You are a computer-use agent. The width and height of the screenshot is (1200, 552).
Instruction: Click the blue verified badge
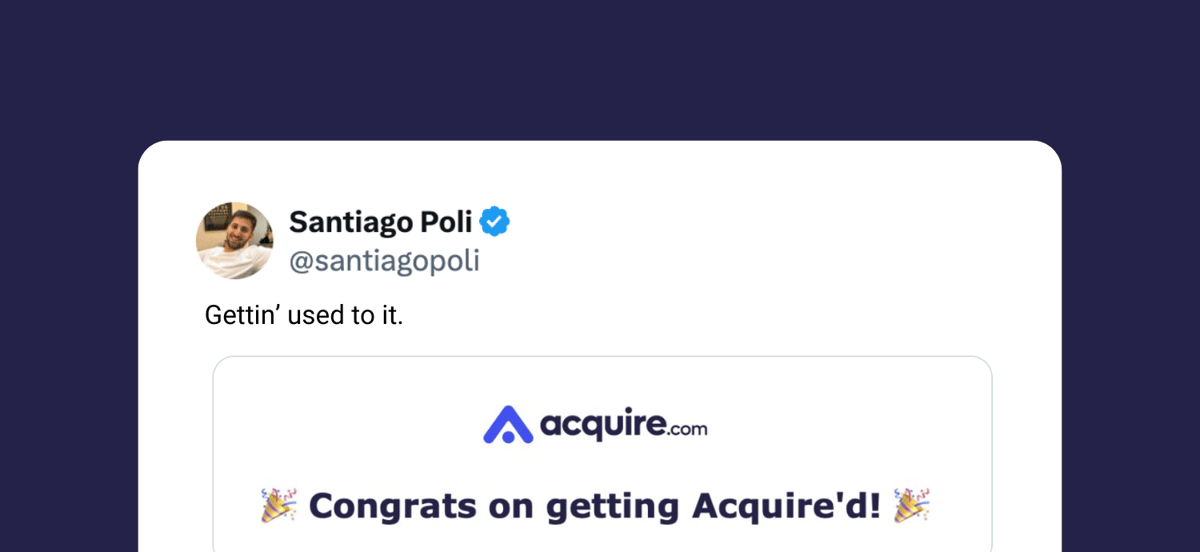(495, 221)
